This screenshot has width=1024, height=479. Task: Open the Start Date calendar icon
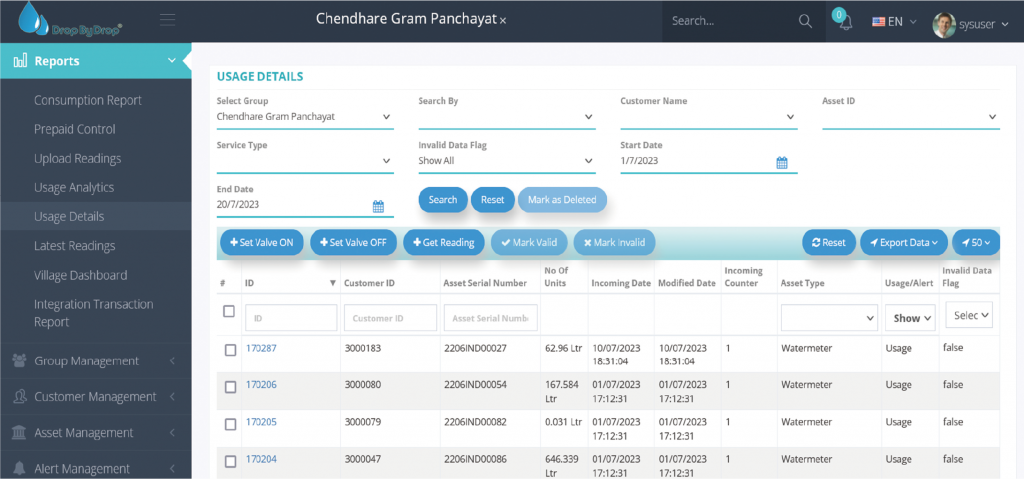pos(782,162)
